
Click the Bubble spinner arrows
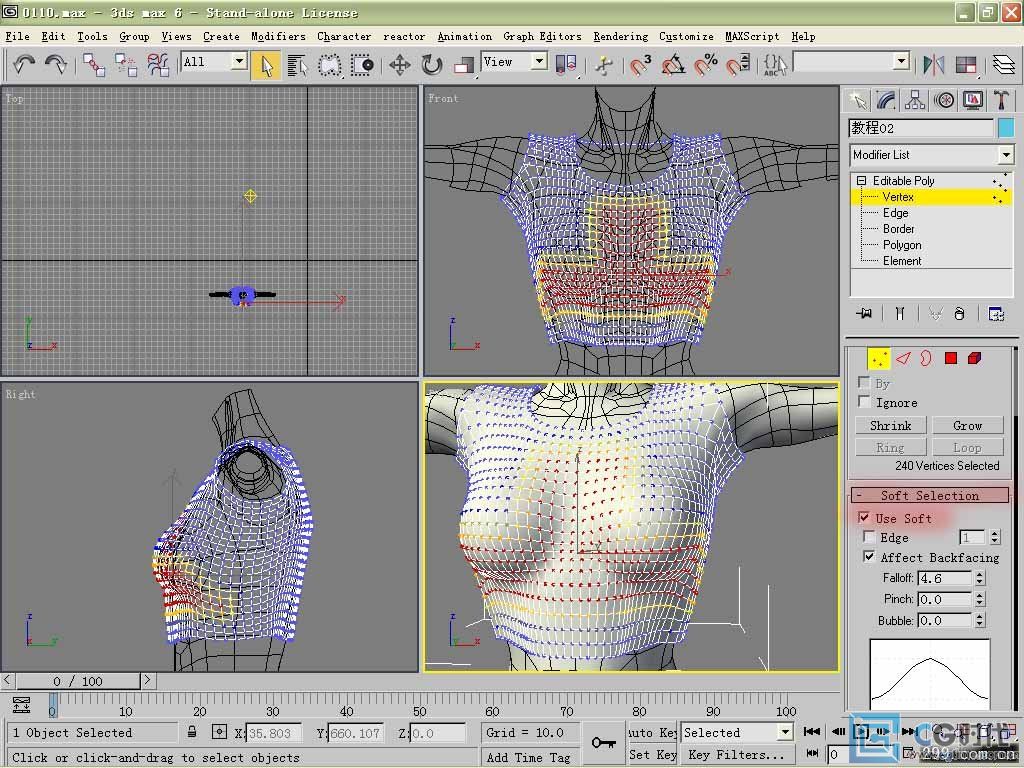979,620
